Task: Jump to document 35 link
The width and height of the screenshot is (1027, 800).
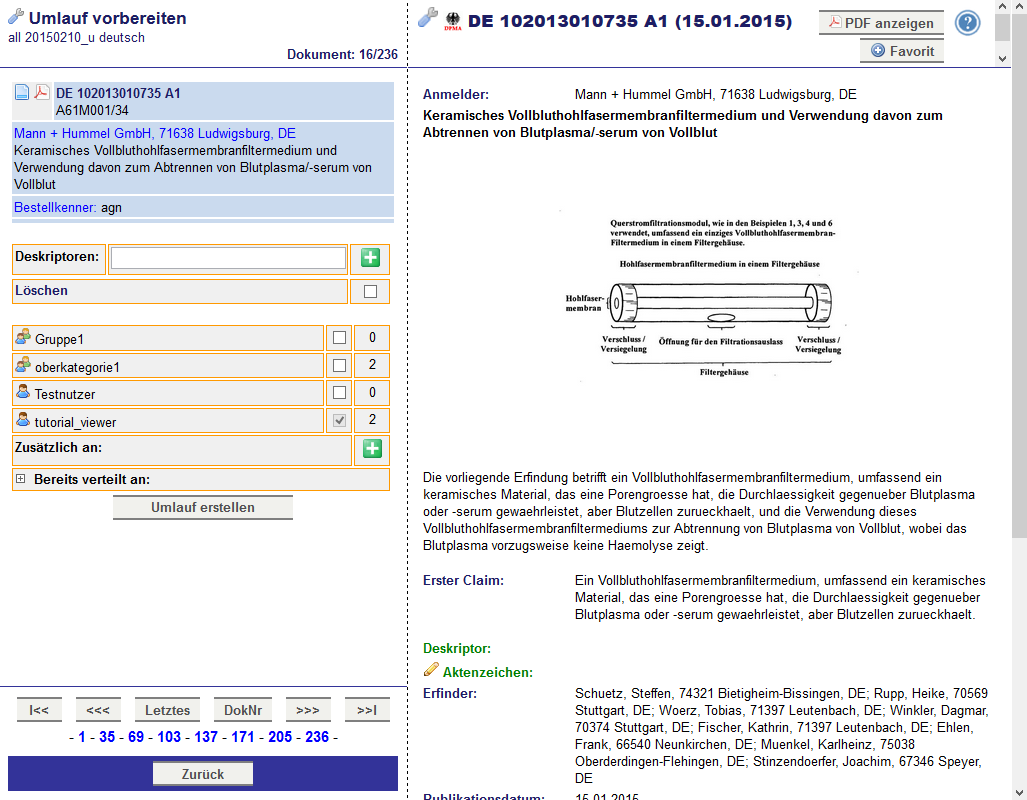Action: 107,737
